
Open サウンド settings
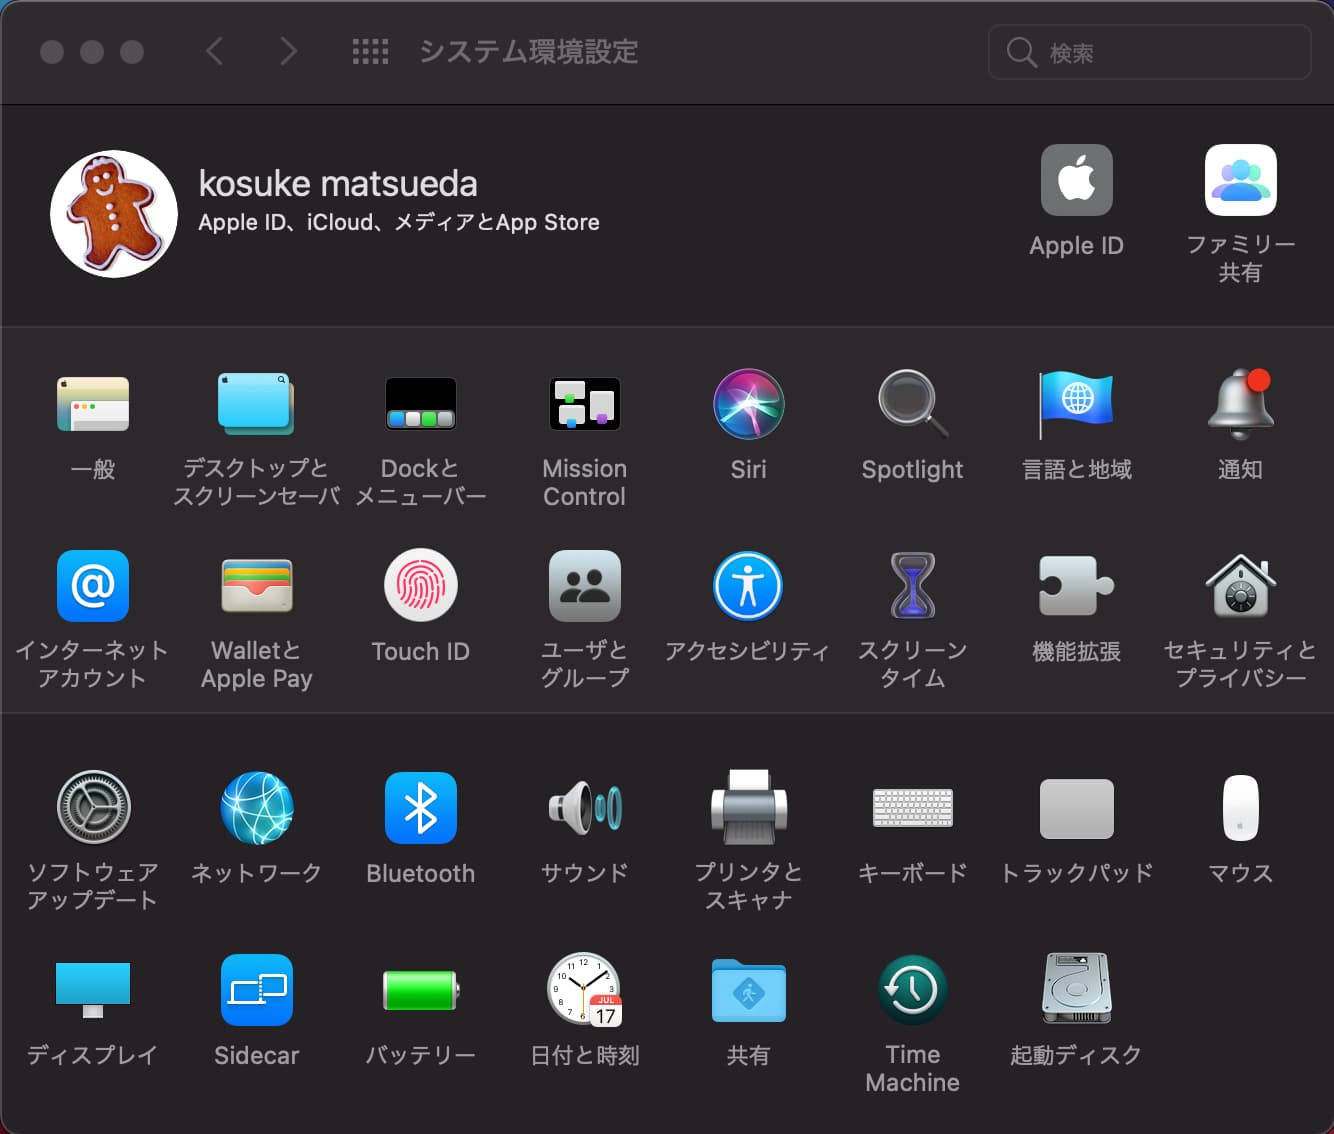click(x=585, y=808)
